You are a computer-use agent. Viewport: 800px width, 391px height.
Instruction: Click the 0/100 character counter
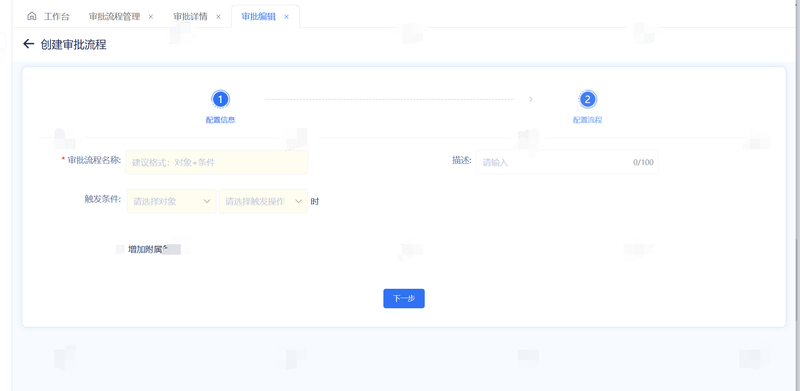pos(643,162)
